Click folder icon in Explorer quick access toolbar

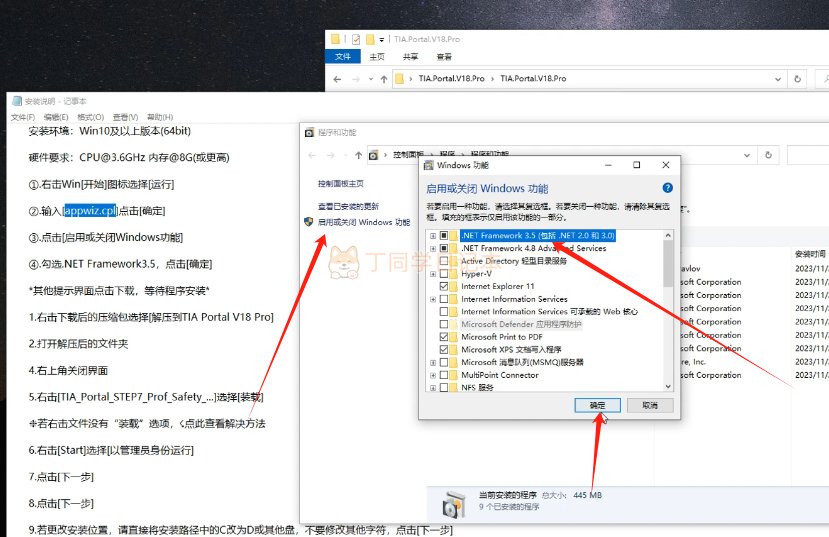pyautogui.click(x=370, y=39)
